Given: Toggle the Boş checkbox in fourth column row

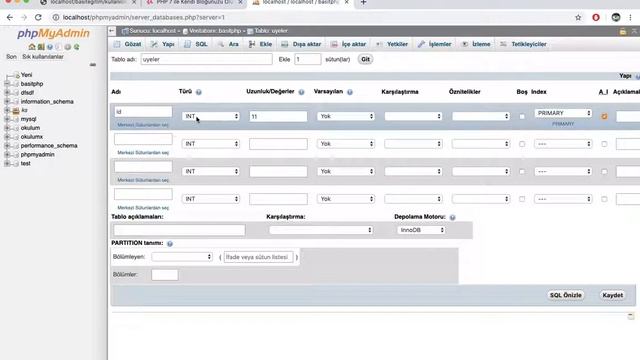Looking at the screenshot, I should 522,199.
